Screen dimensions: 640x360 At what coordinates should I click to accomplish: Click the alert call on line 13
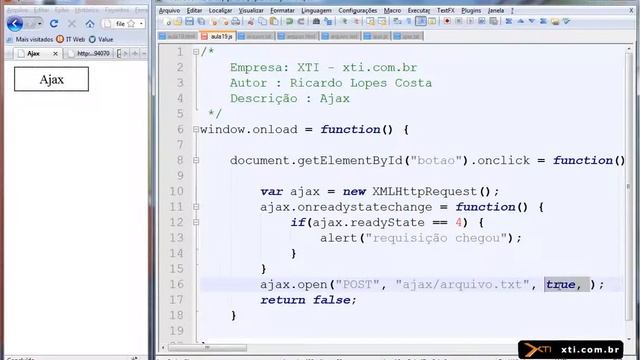420,238
